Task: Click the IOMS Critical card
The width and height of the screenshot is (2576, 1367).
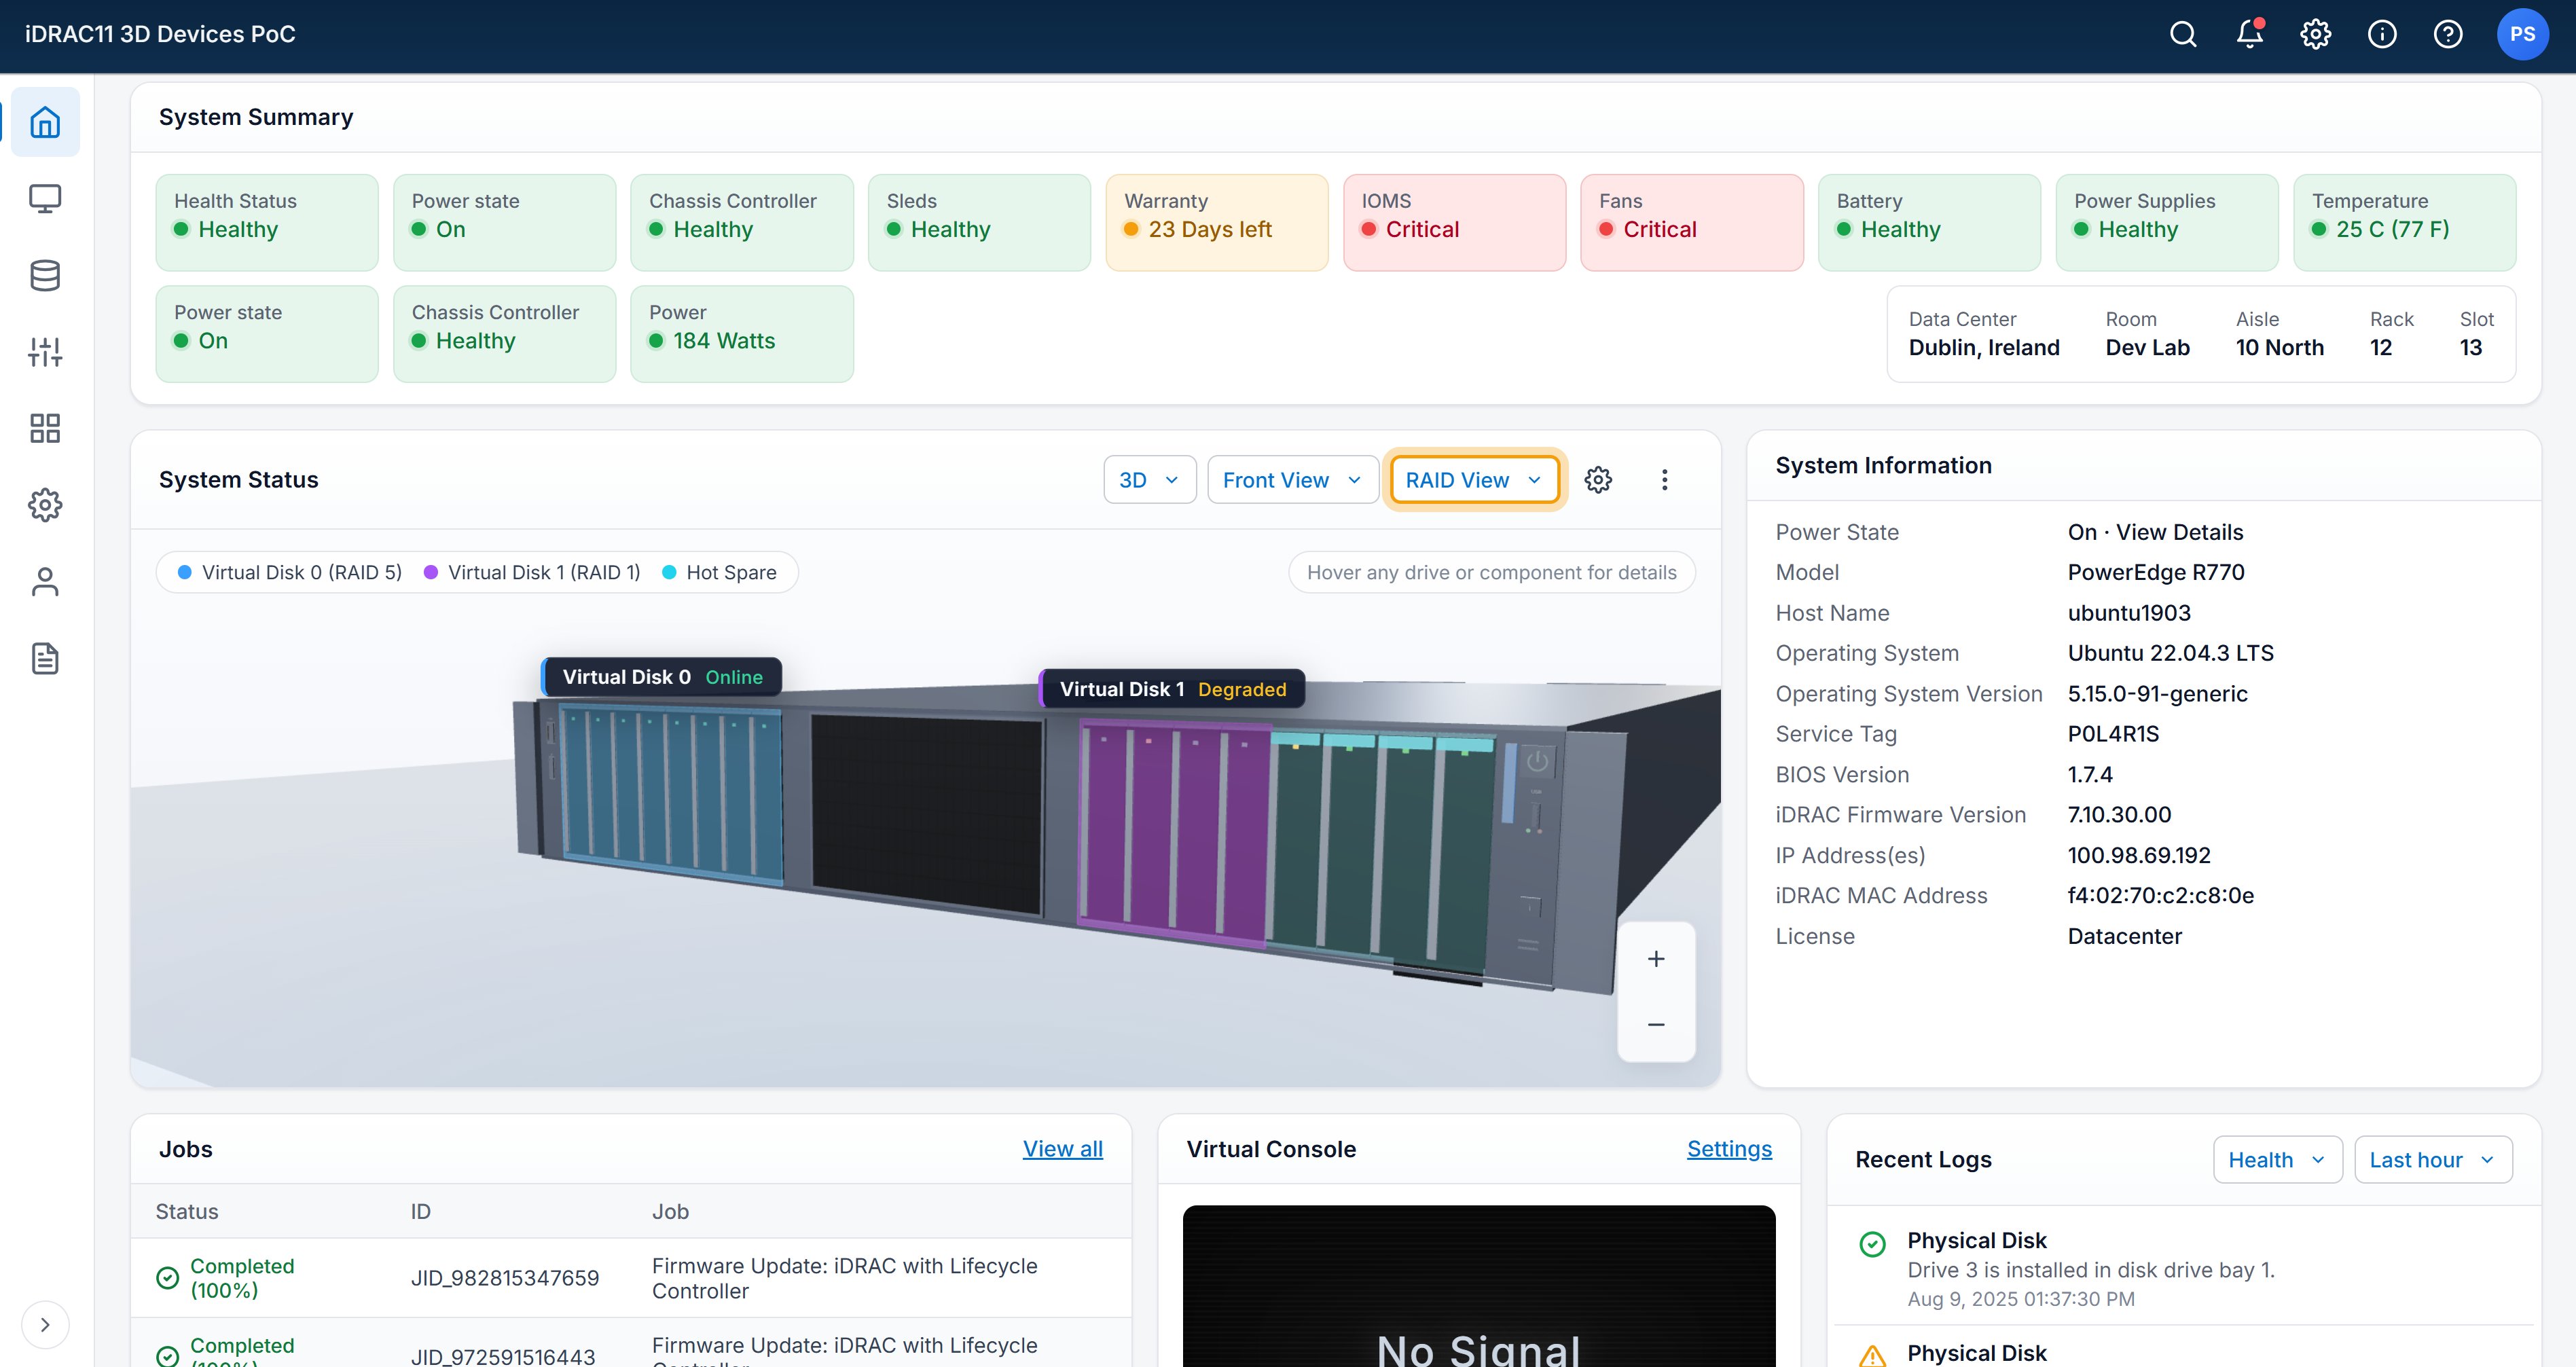Action: point(1455,223)
